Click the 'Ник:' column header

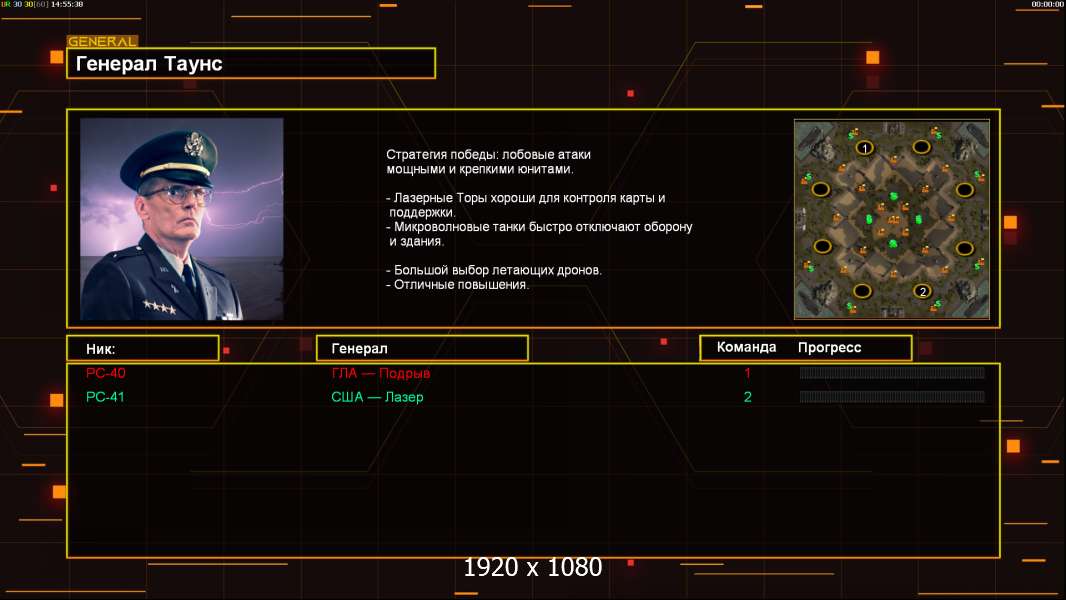point(143,349)
